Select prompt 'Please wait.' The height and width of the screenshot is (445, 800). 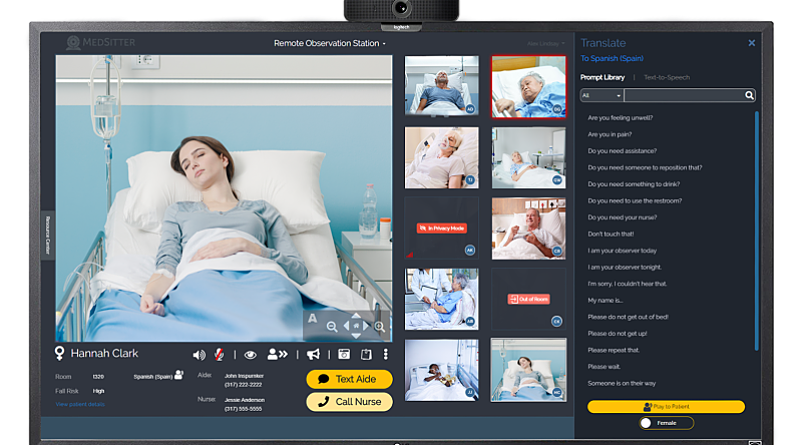pos(604,367)
